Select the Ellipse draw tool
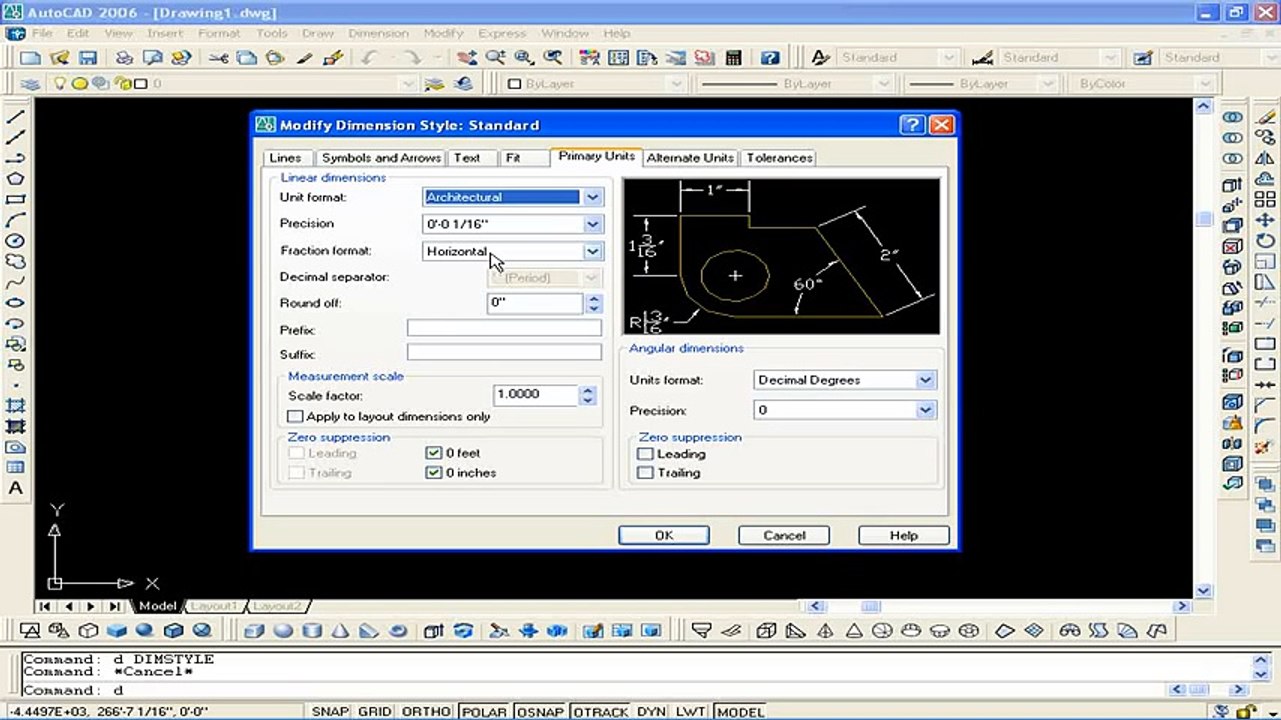Screen dimensions: 1281x720 16,303
